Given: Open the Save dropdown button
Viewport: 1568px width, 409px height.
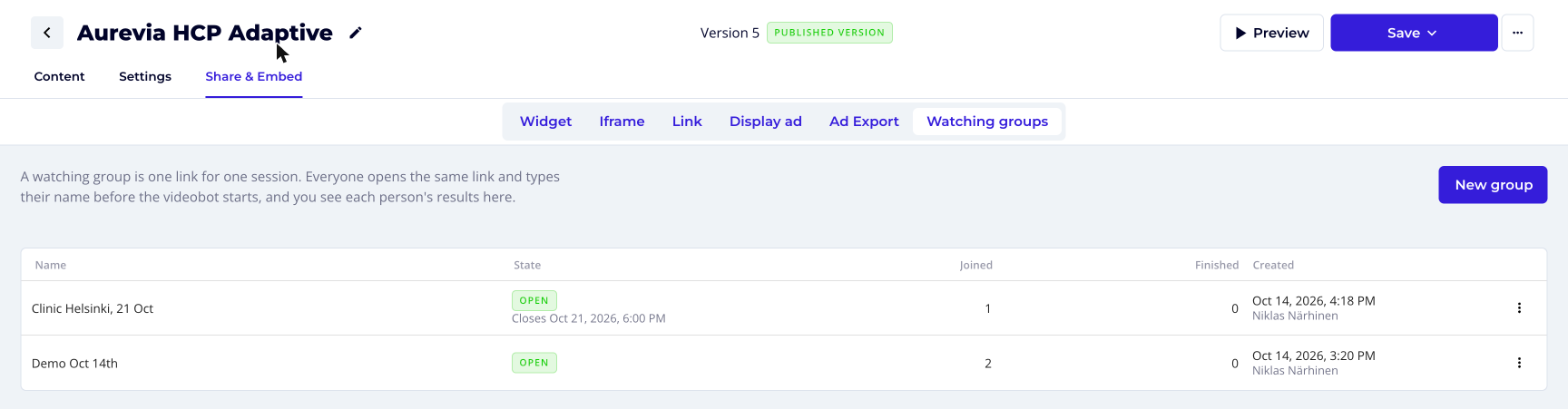Looking at the screenshot, I should click(x=1413, y=32).
